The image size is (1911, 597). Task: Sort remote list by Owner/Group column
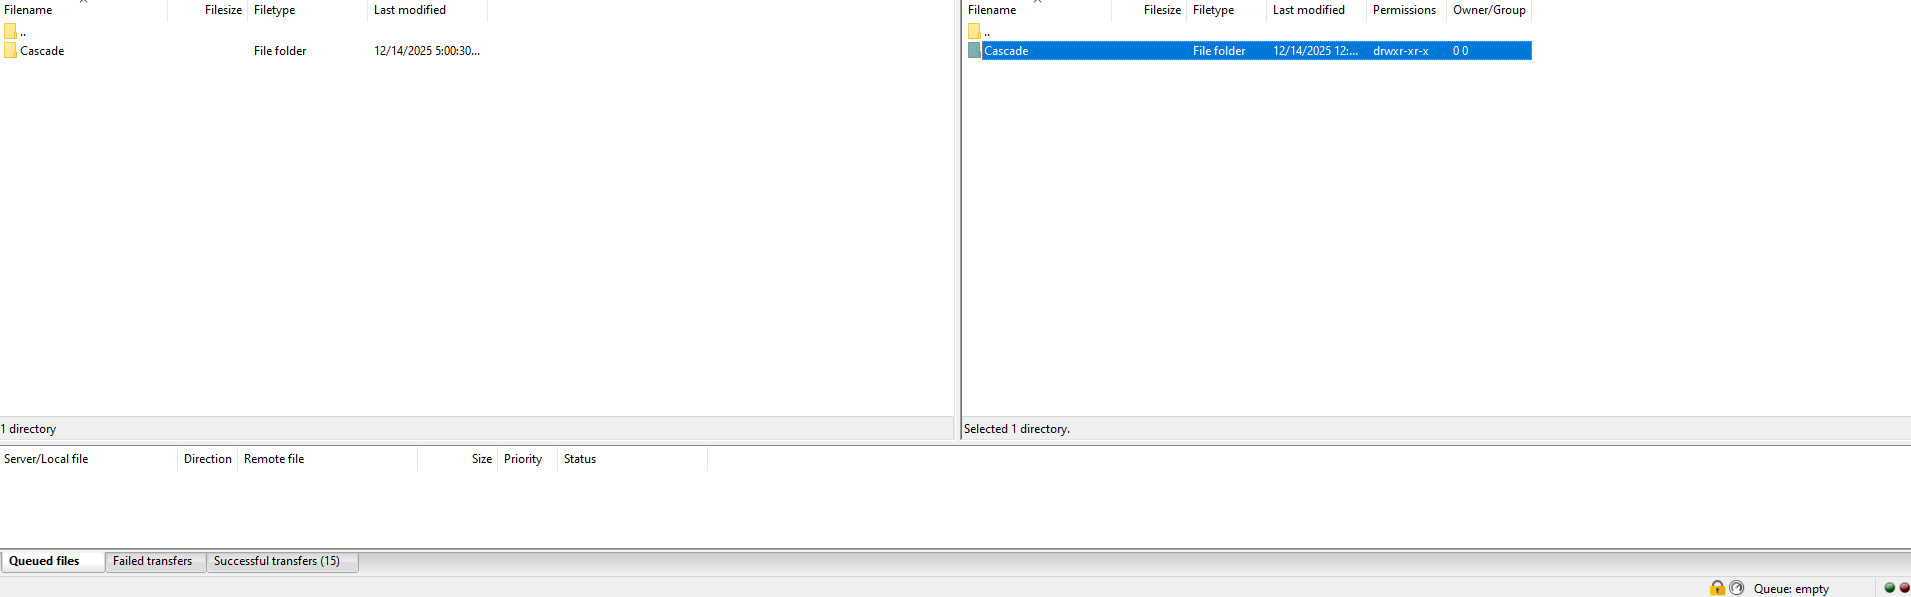(x=1489, y=10)
